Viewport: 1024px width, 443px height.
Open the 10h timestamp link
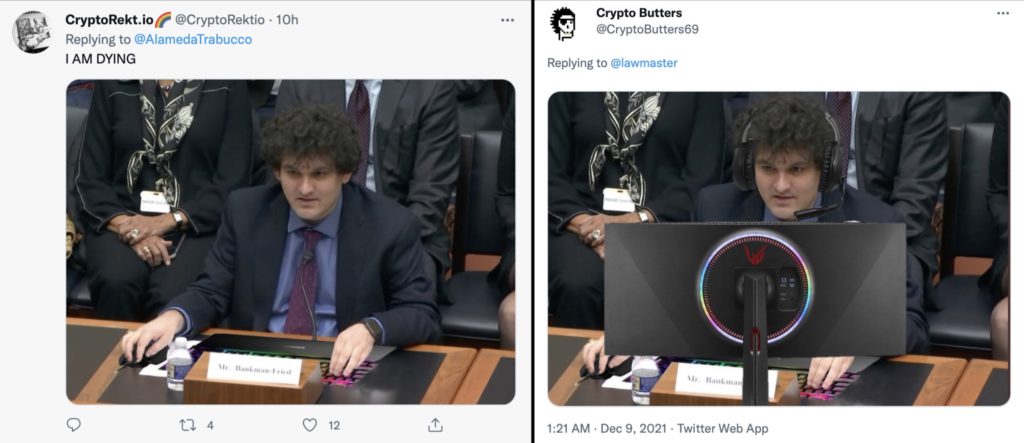coord(287,20)
